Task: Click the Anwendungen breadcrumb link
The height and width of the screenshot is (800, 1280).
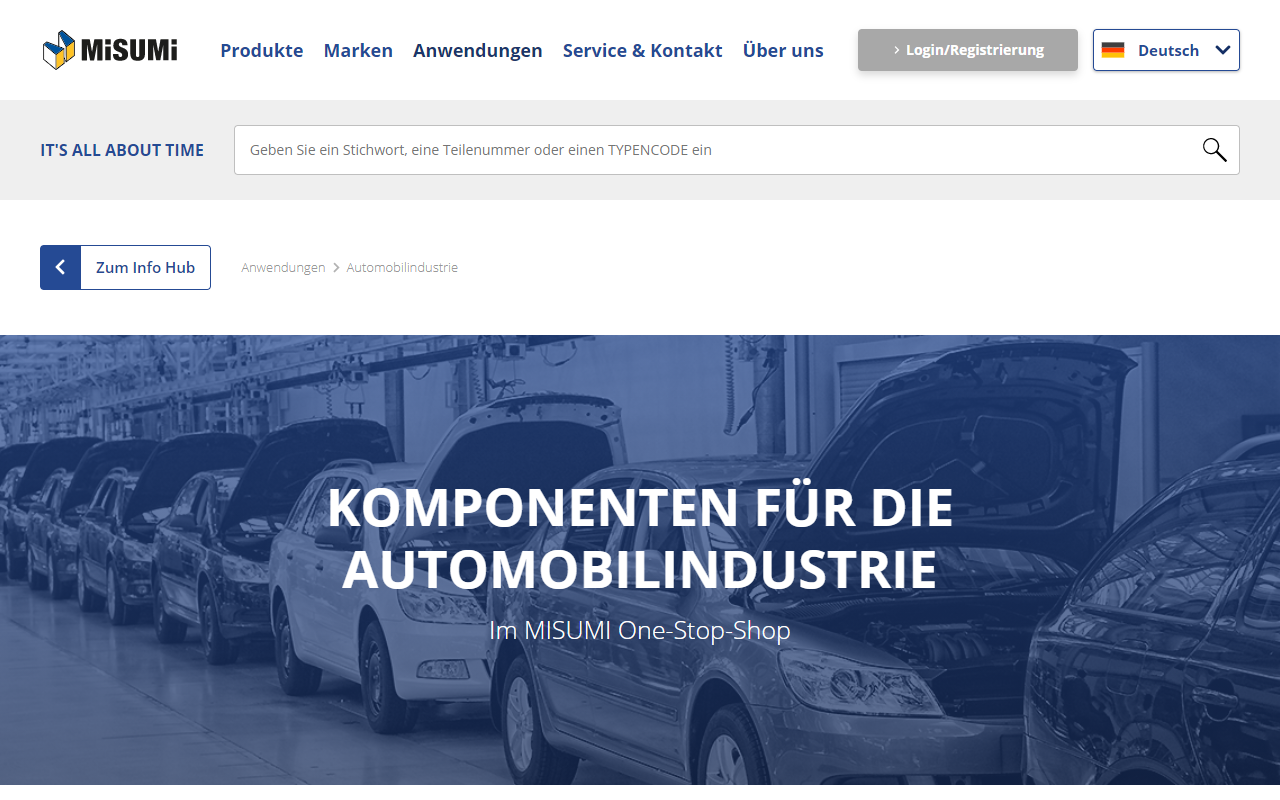Action: tap(283, 268)
